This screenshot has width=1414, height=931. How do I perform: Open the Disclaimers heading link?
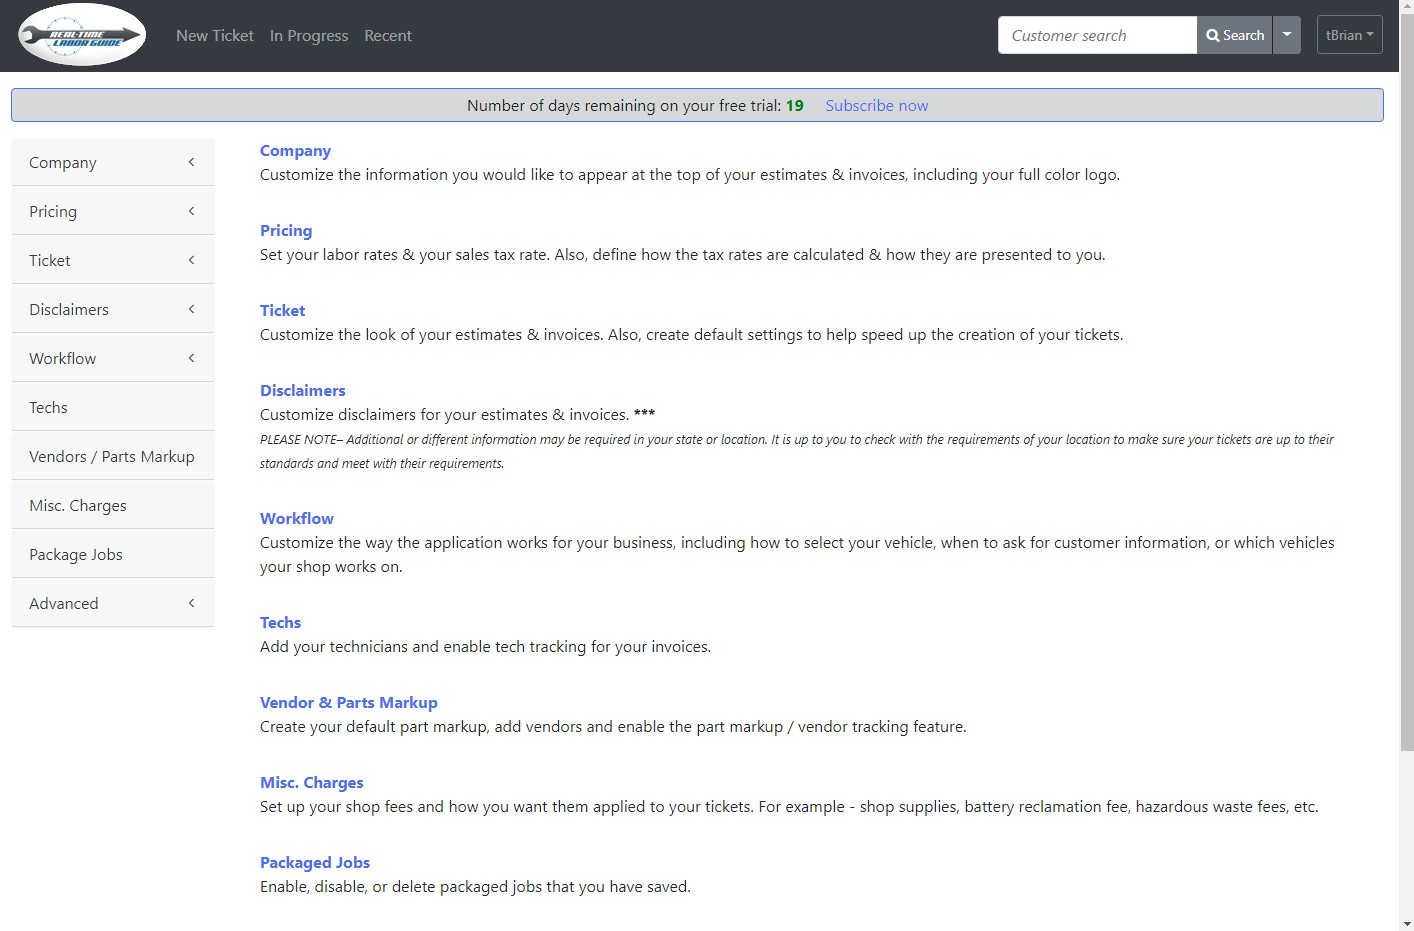(302, 390)
